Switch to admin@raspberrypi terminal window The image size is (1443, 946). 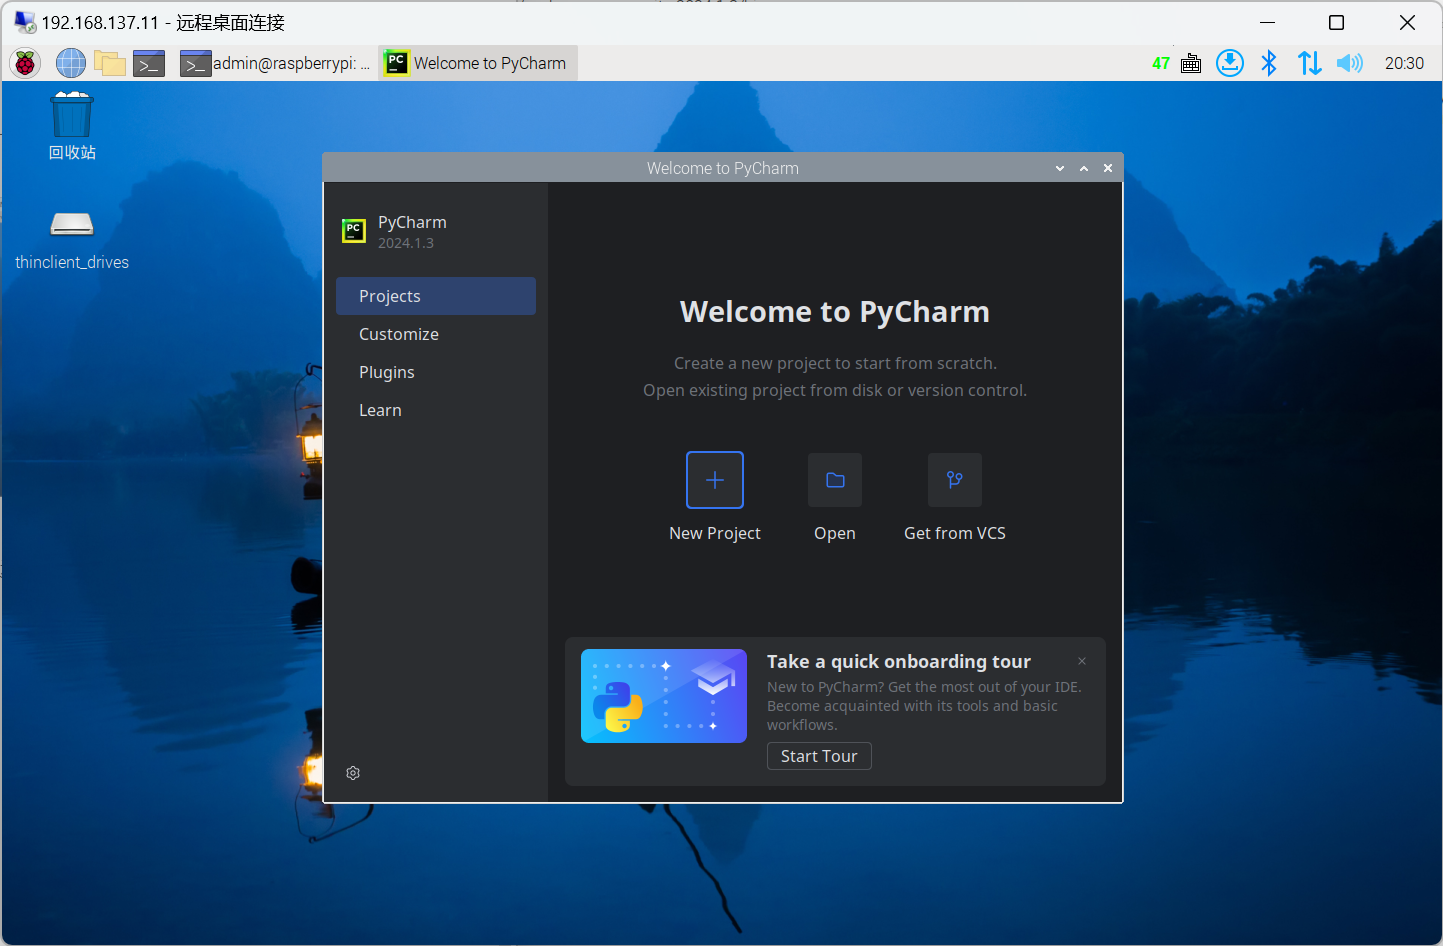click(x=276, y=63)
